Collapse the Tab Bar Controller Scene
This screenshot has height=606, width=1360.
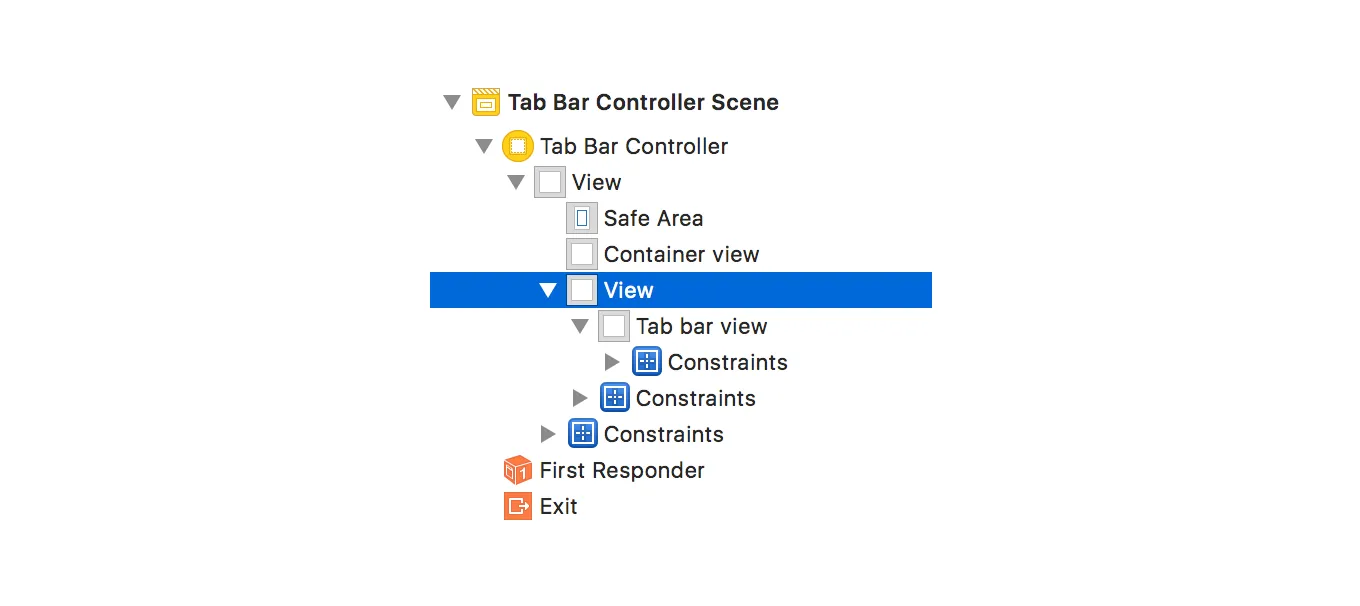point(452,102)
